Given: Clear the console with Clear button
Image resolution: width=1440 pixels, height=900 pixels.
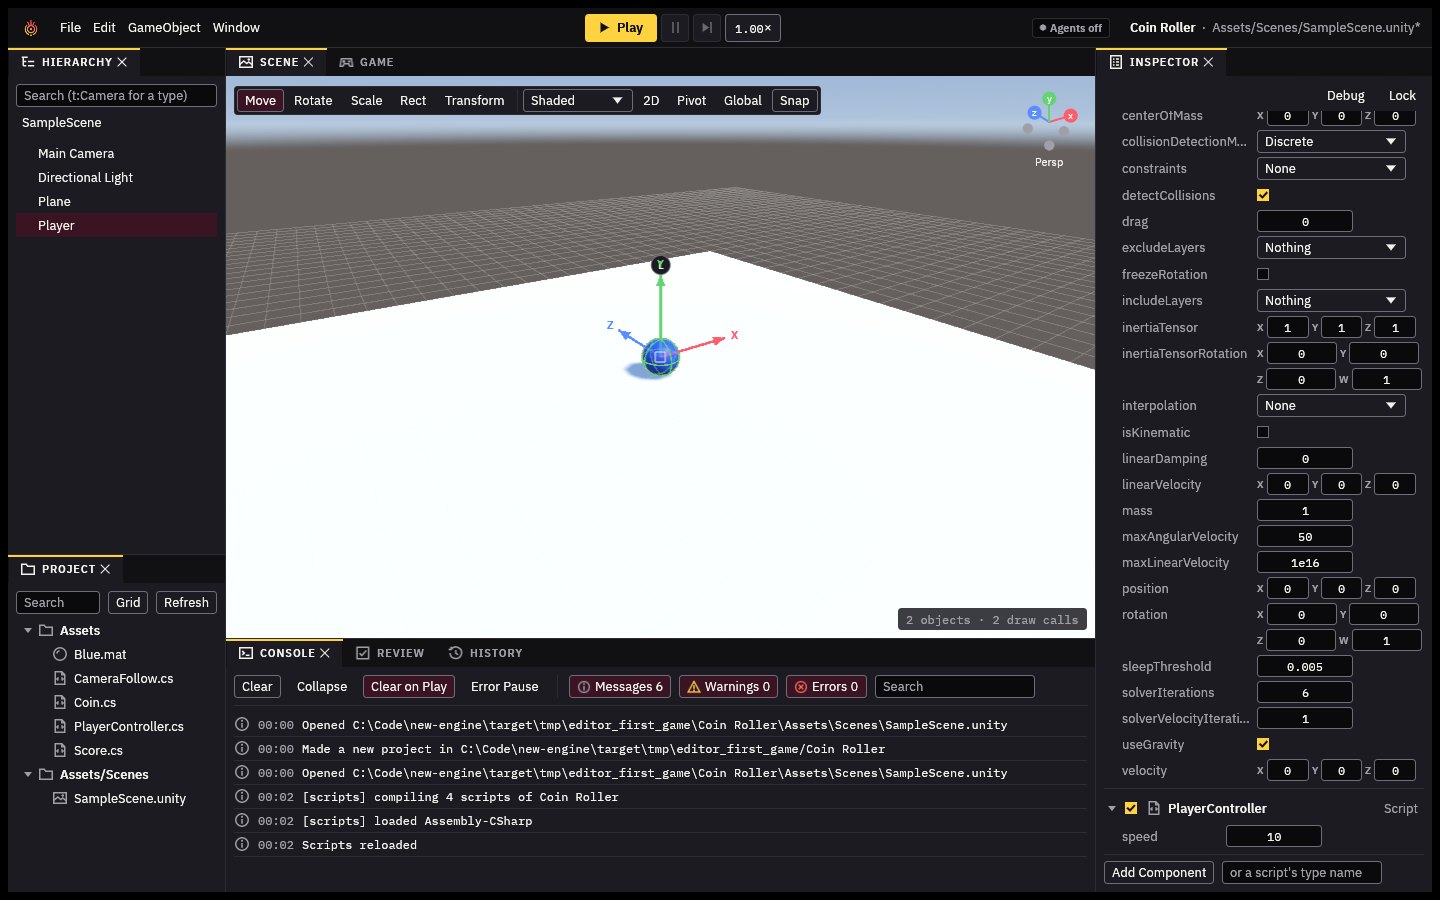Looking at the screenshot, I should 257,687.
